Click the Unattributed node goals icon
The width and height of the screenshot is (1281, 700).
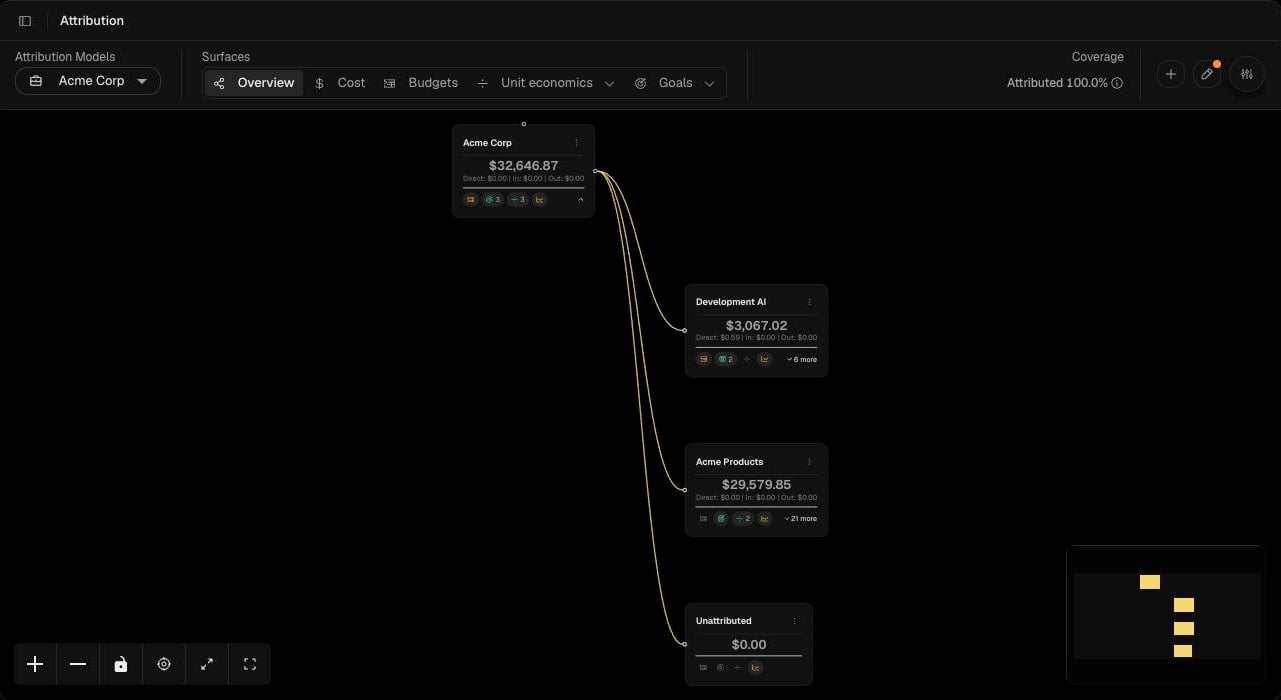click(x=720, y=667)
